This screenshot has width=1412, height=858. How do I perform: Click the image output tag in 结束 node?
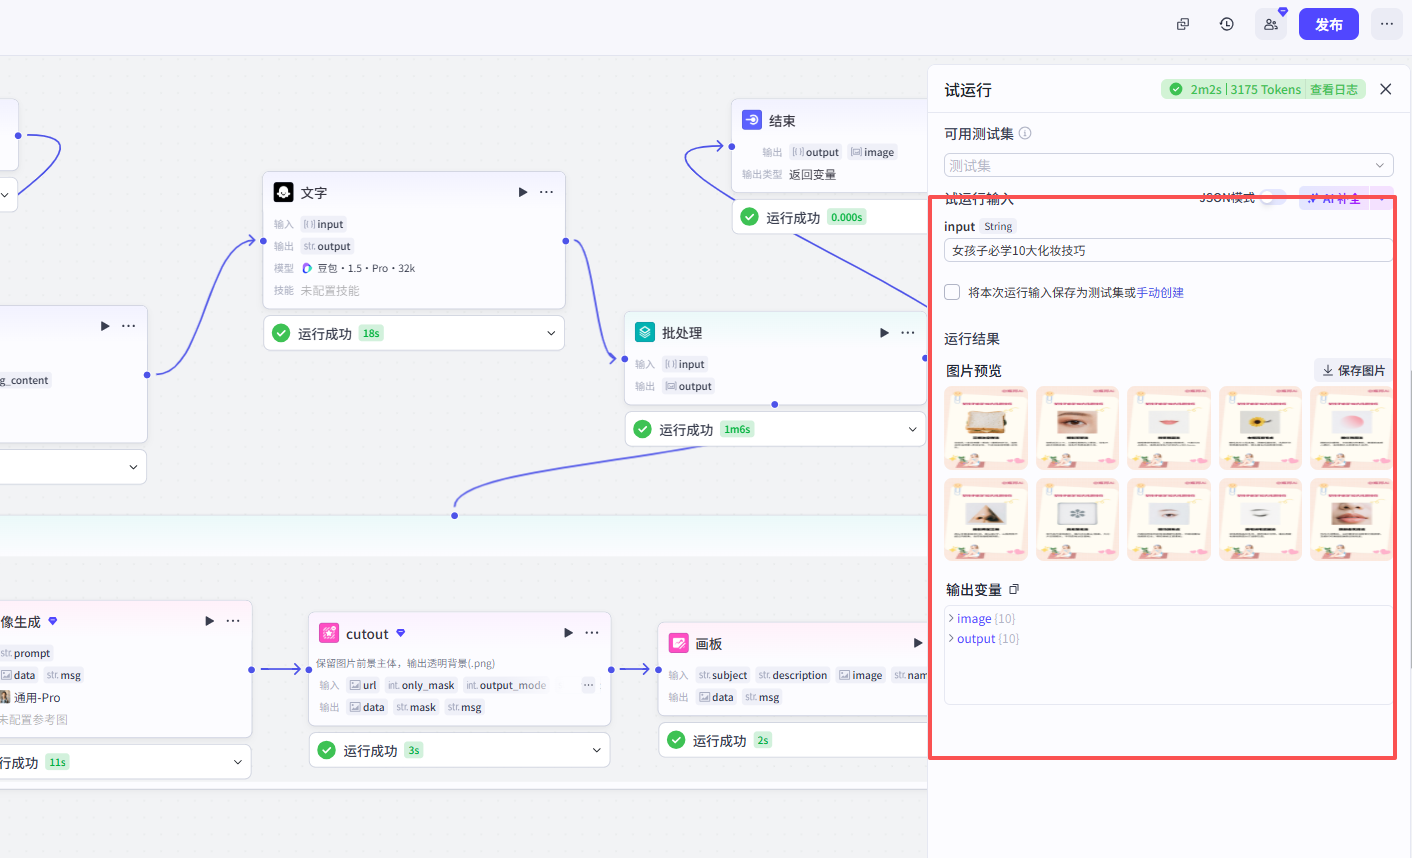(872, 152)
